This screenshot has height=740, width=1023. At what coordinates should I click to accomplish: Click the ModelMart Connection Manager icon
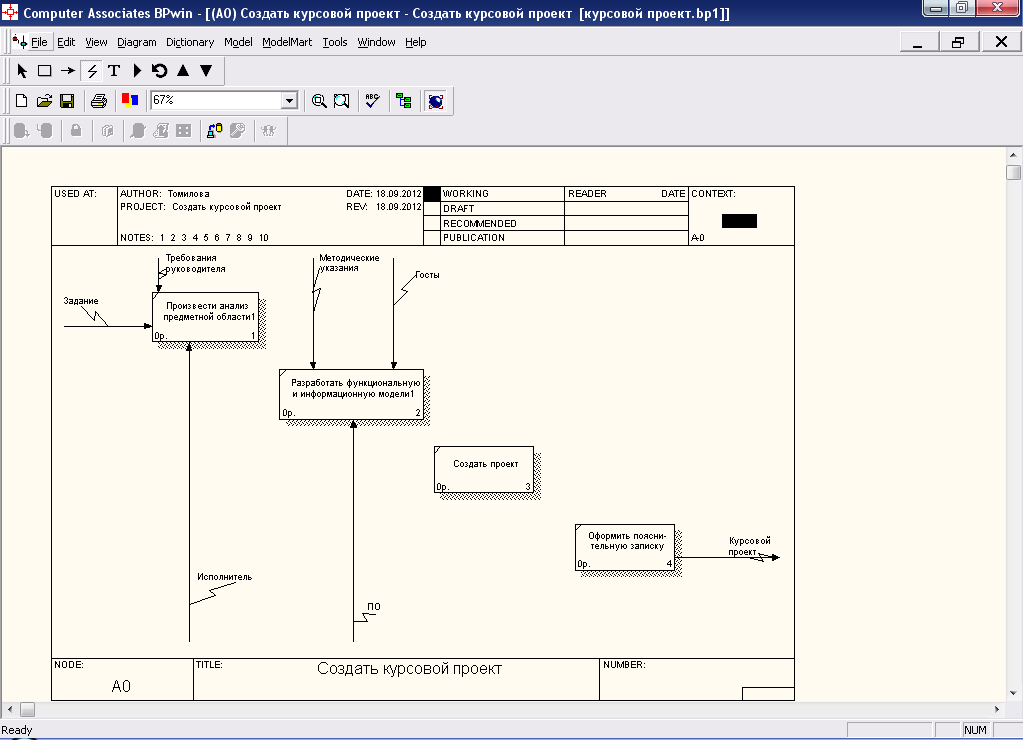click(215, 131)
